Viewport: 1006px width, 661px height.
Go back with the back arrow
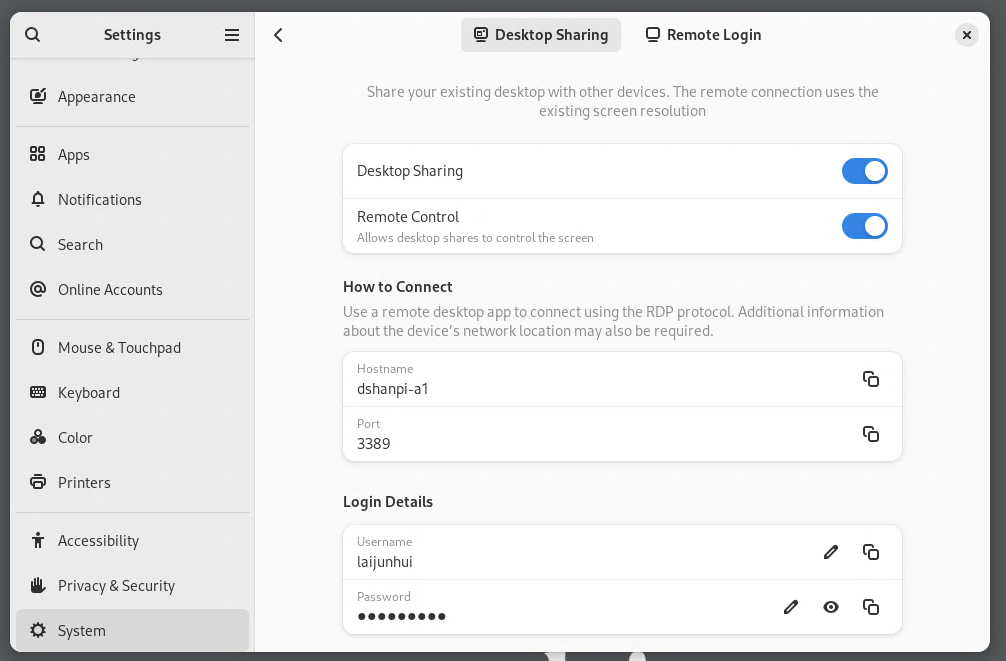pyautogui.click(x=279, y=35)
